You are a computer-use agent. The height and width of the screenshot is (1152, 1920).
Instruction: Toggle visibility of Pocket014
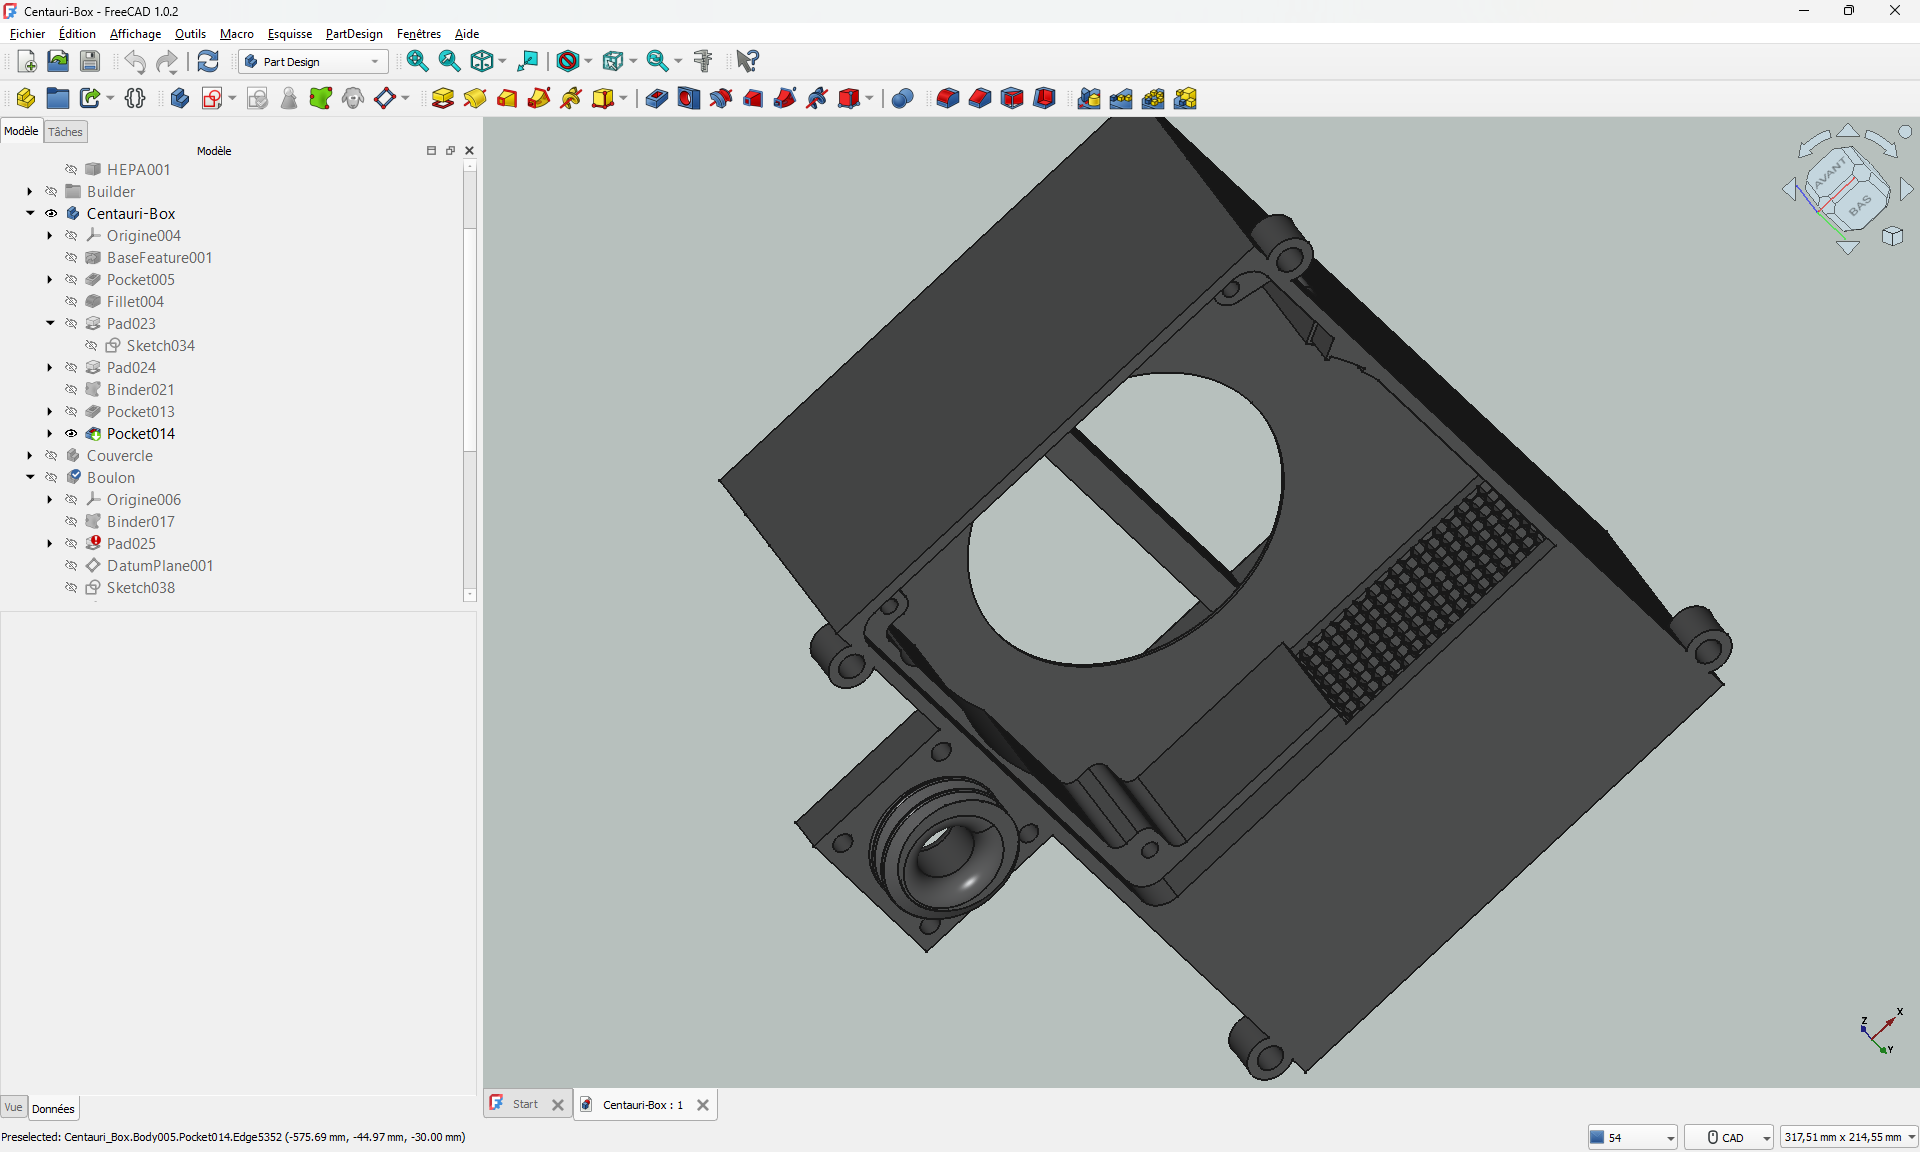(x=71, y=434)
